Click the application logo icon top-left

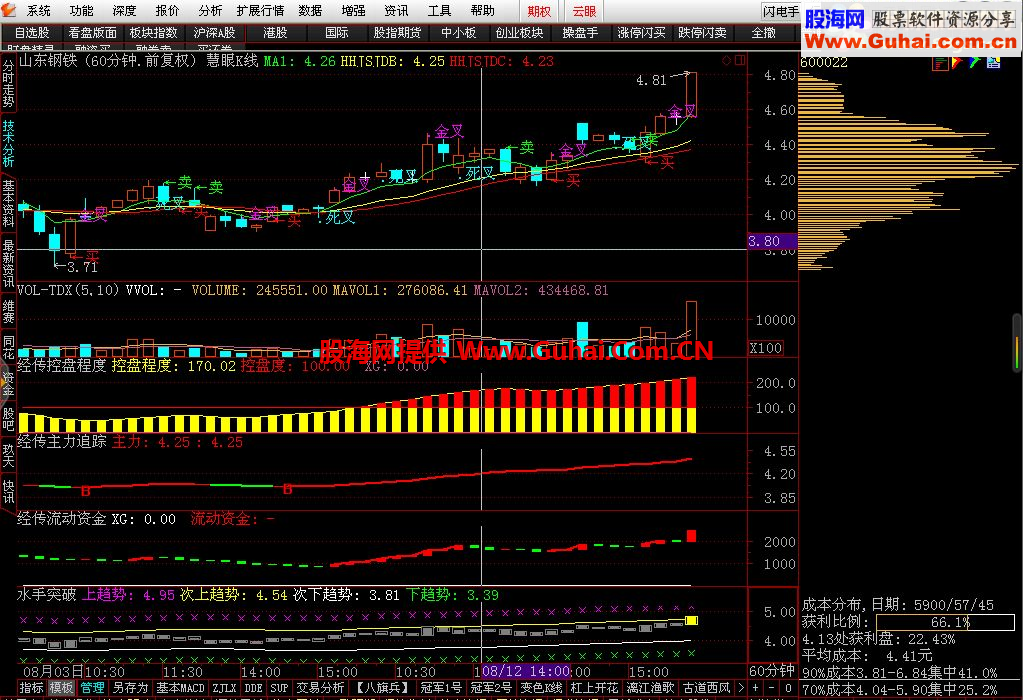pyautogui.click(x=8, y=10)
